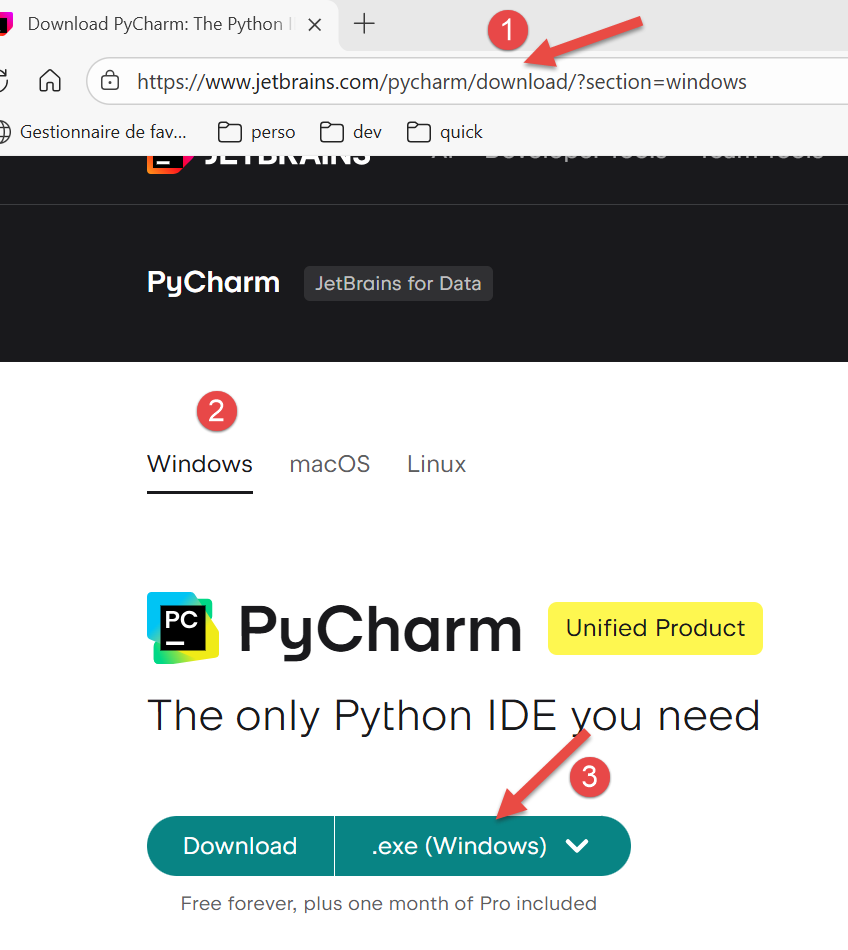Viewport: 848px width, 950px height.
Task: Click the PyCharm title in dark header
Action: tap(213, 283)
